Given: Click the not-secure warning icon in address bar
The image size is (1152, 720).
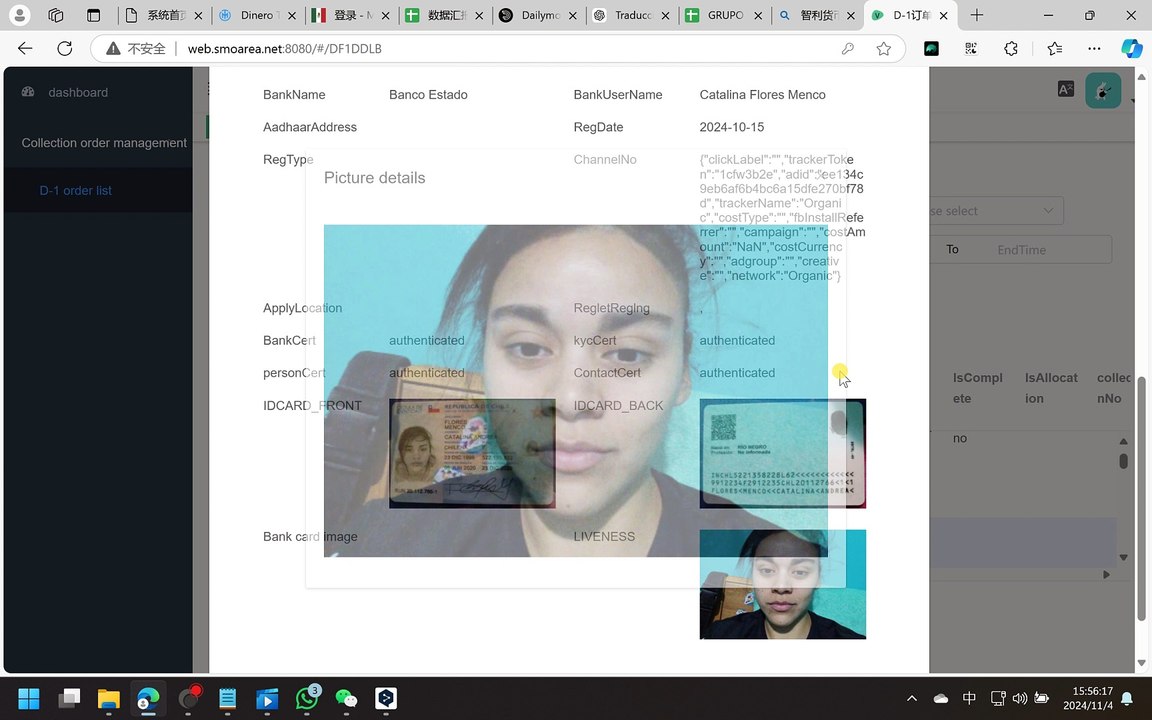Looking at the screenshot, I should [x=113, y=48].
